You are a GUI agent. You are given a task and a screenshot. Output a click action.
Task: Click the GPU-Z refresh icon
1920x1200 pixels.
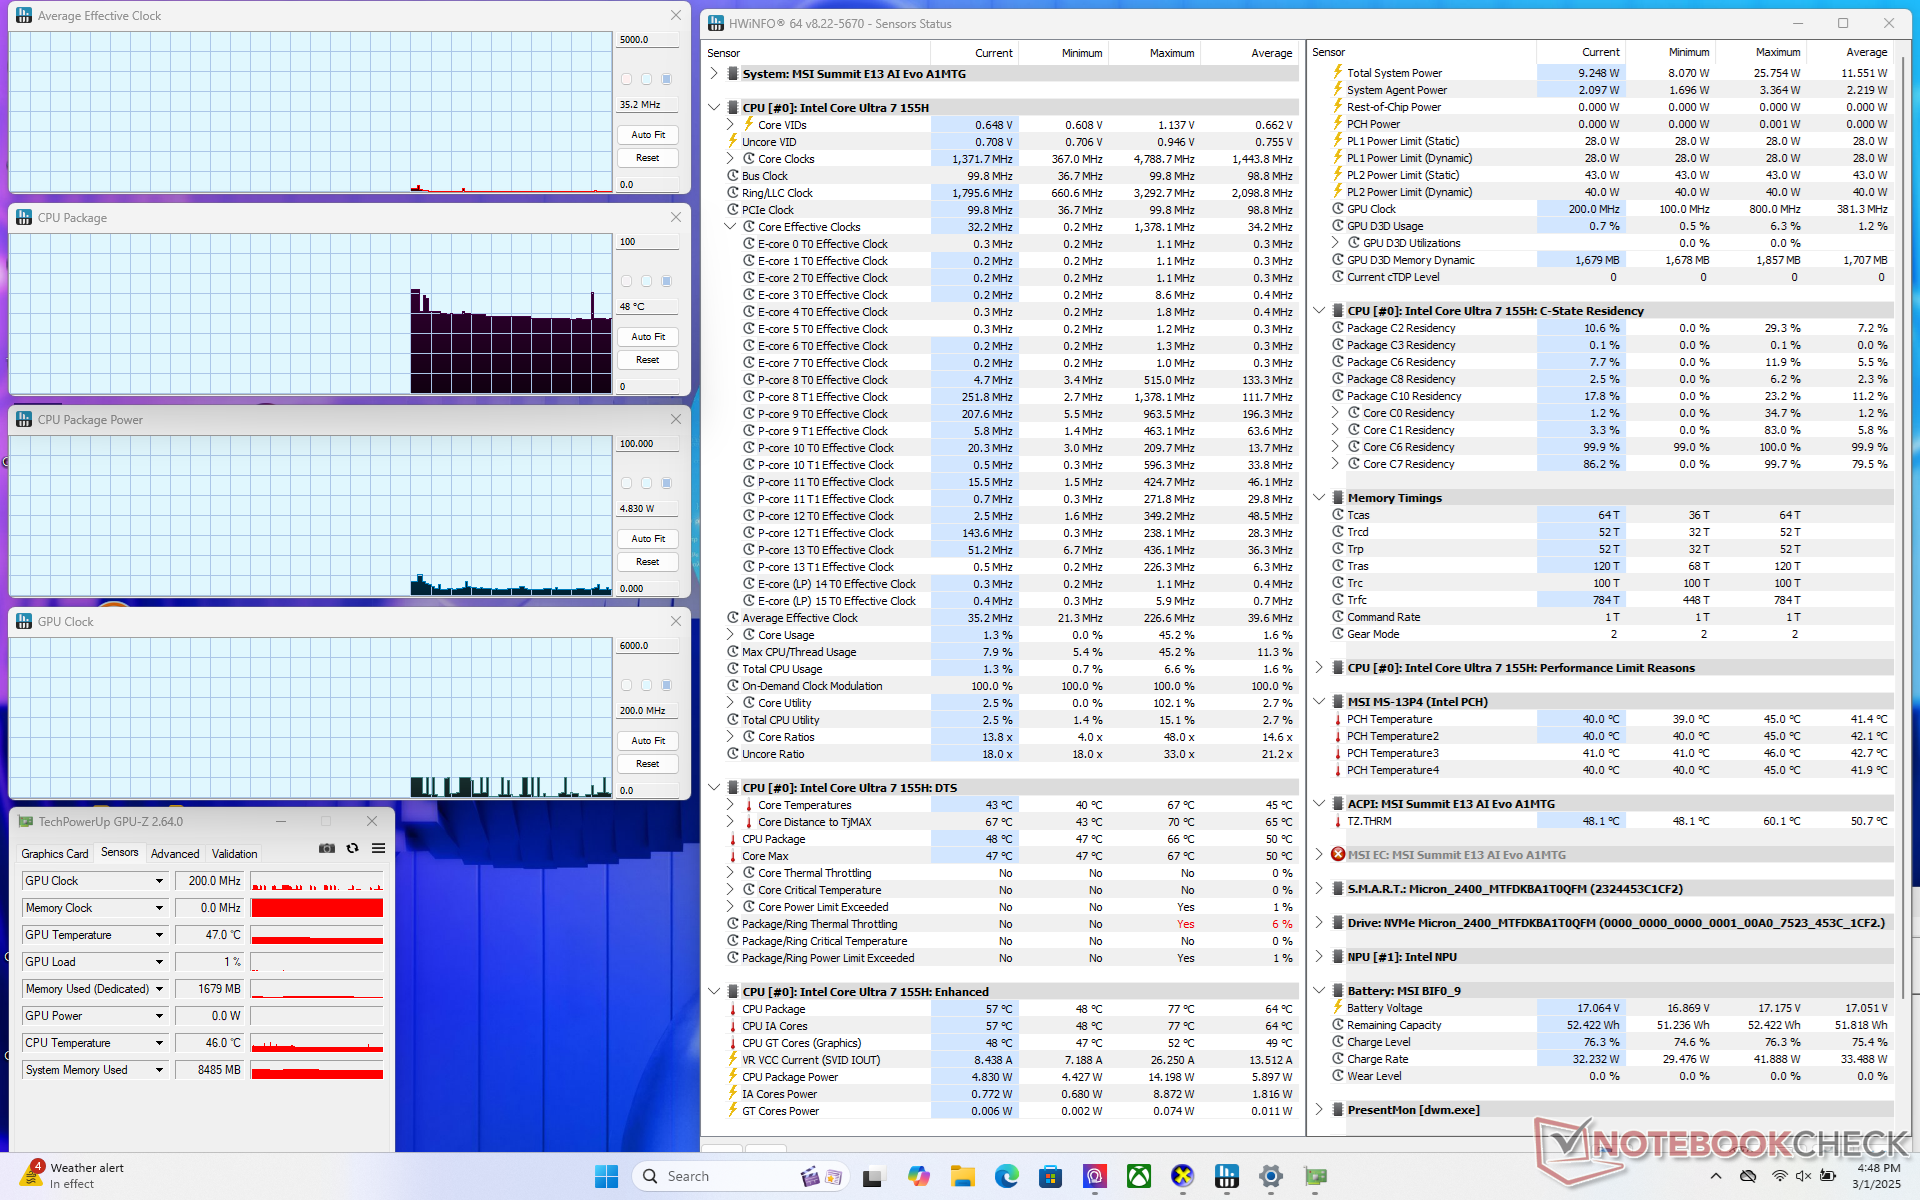(x=352, y=848)
